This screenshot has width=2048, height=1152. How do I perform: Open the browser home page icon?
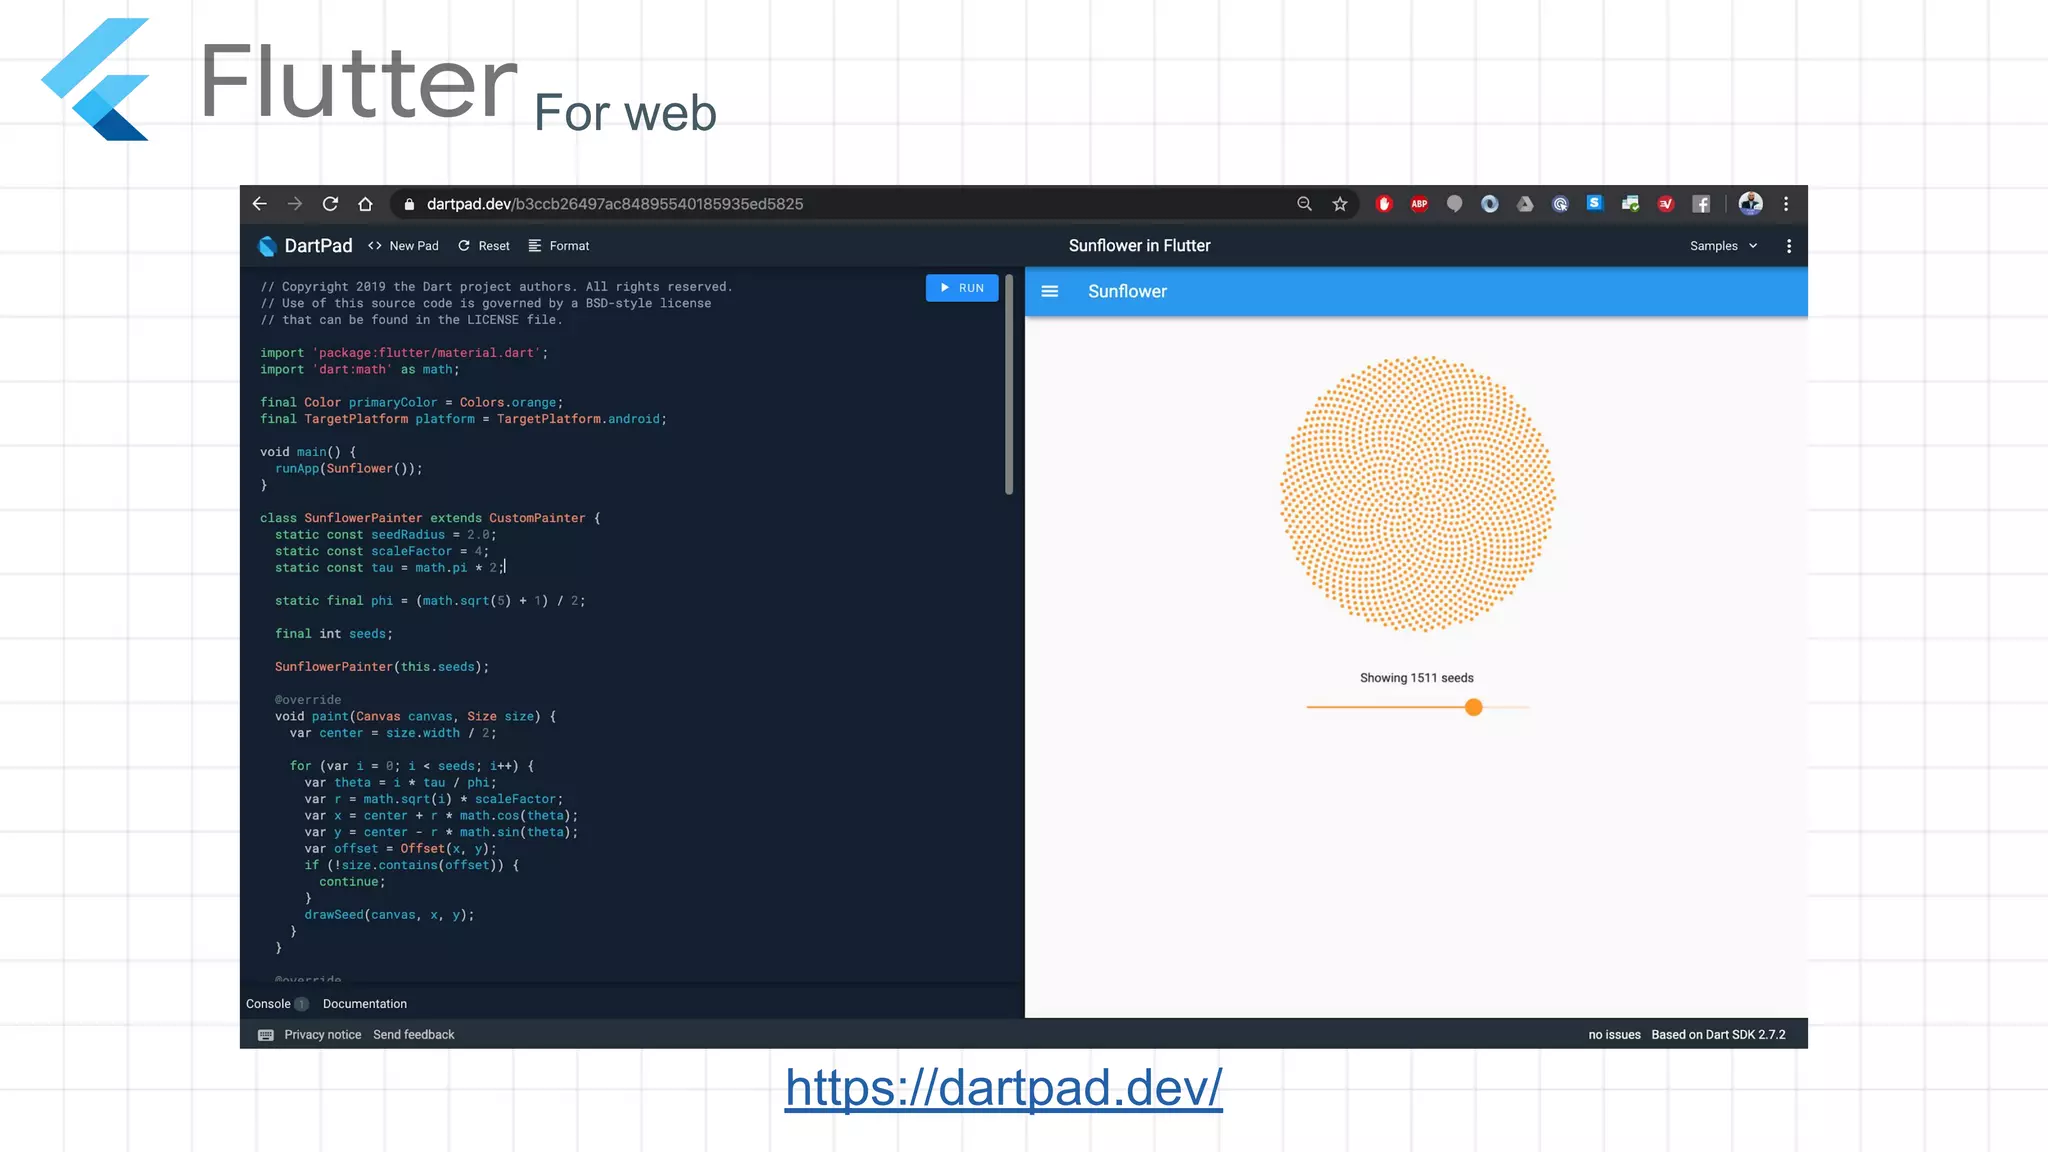click(365, 204)
